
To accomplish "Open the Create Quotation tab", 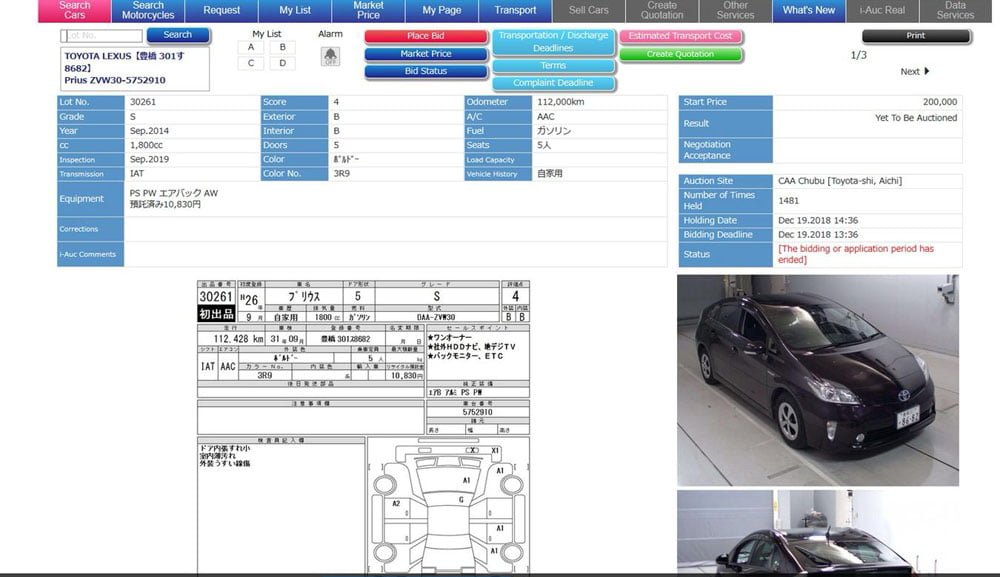I will pos(662,10).
